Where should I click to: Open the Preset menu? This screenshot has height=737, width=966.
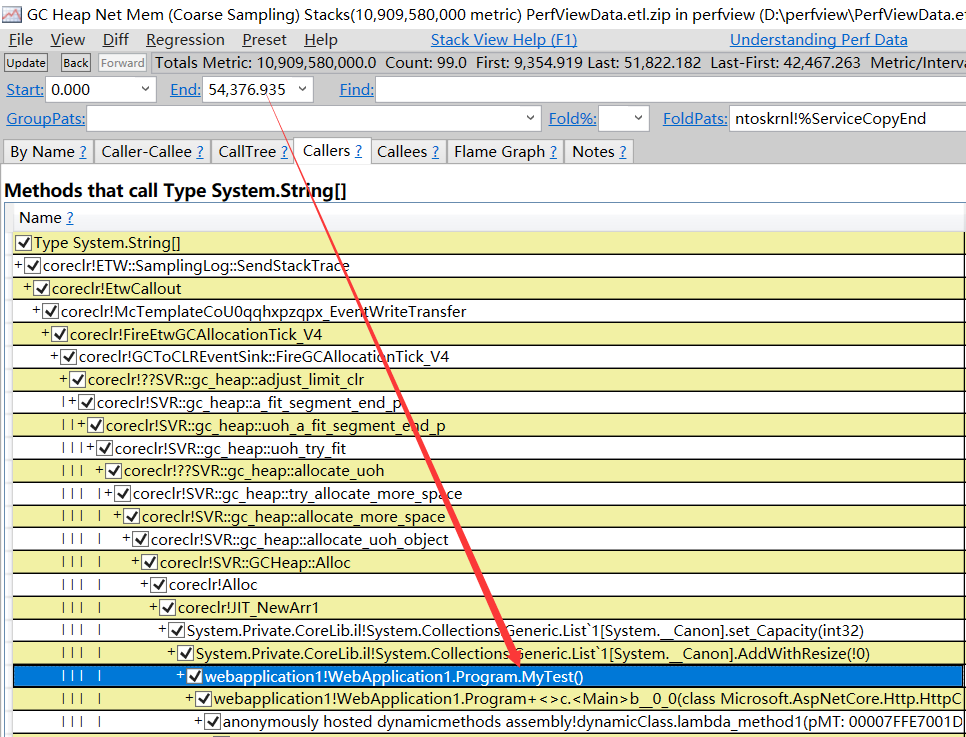(264, 40)
